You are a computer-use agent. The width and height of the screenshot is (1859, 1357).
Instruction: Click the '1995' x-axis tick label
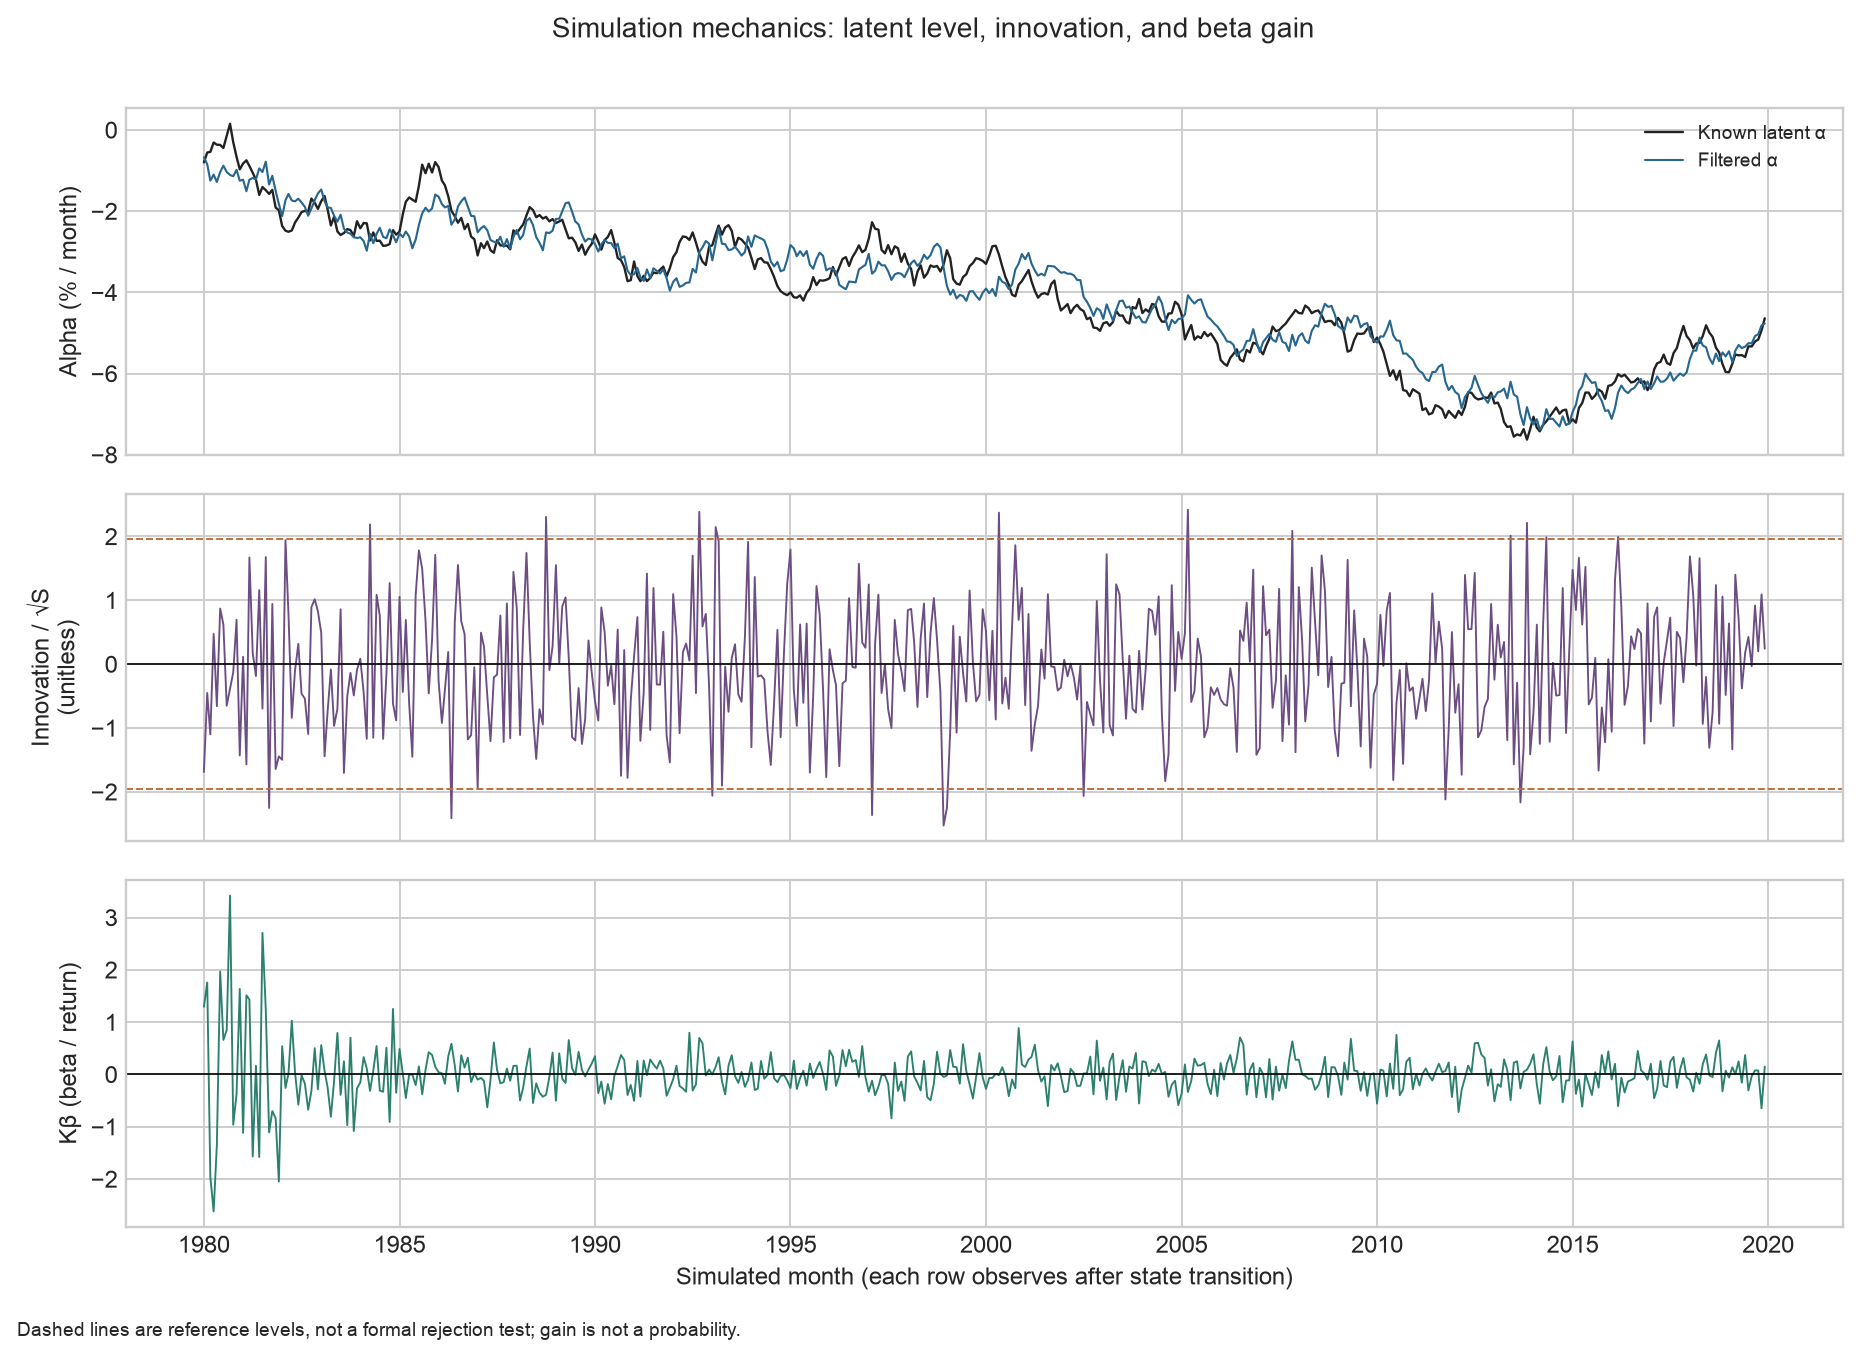pos(791,1246)
